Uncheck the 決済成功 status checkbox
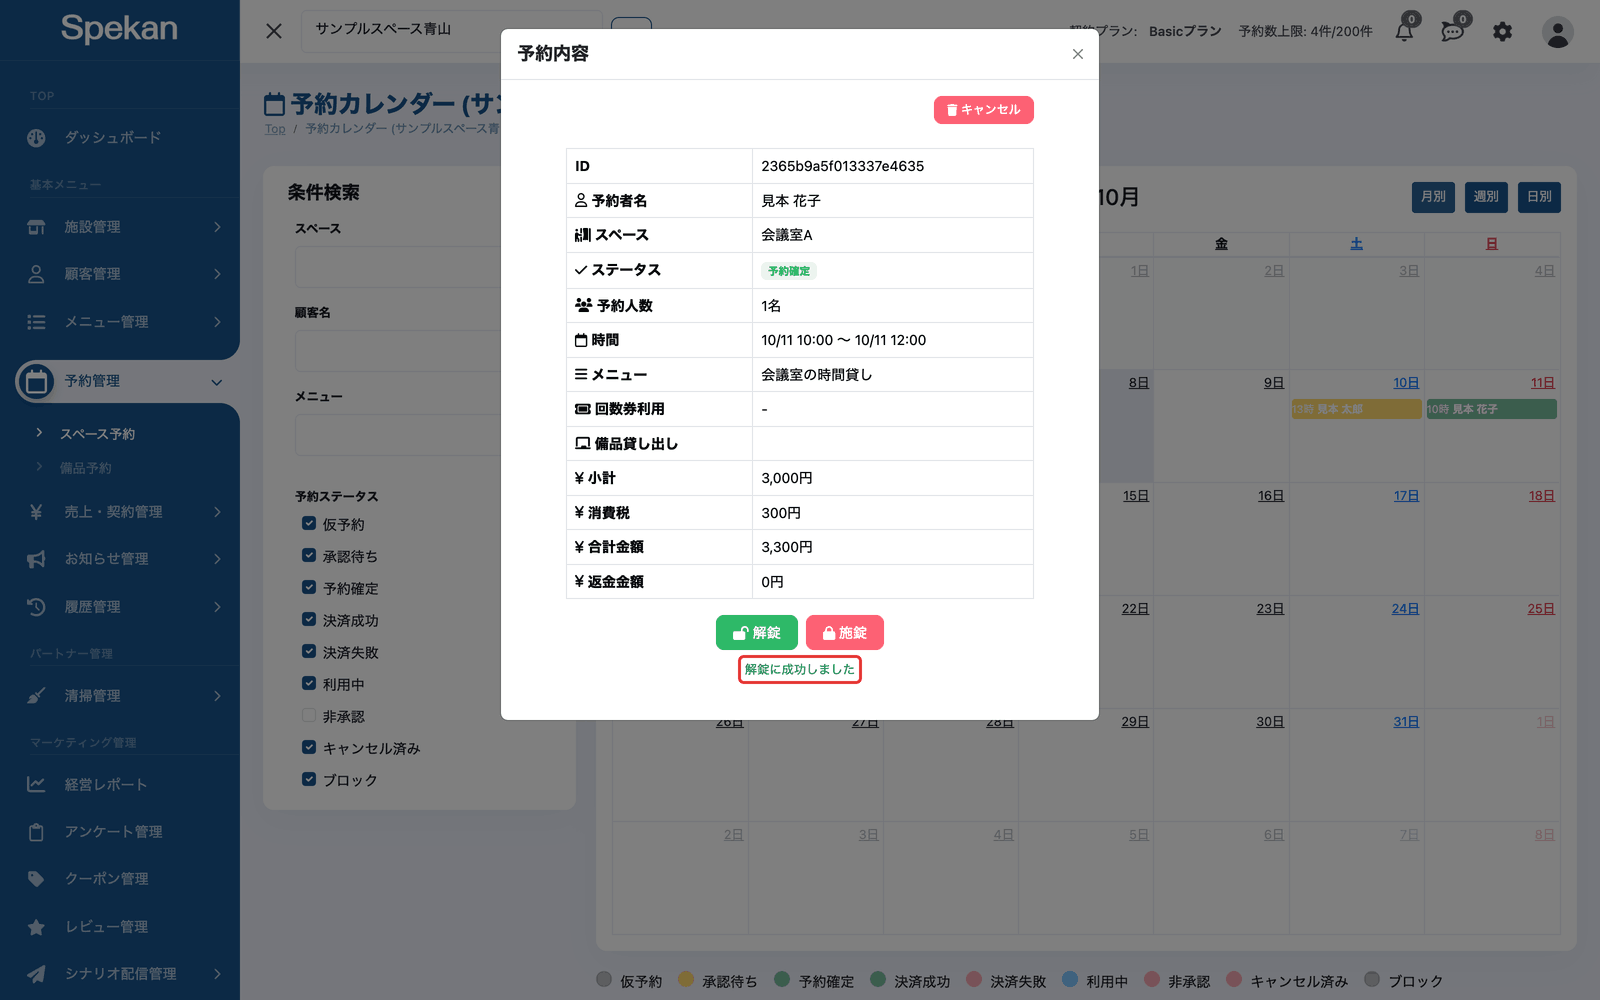1600x1000 pixels. (309, 619)
